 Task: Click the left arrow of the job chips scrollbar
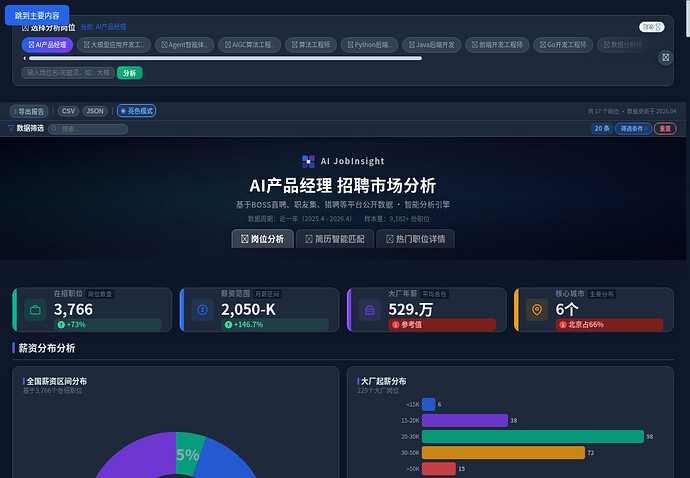pyautogui.click(x=25, y=58)
